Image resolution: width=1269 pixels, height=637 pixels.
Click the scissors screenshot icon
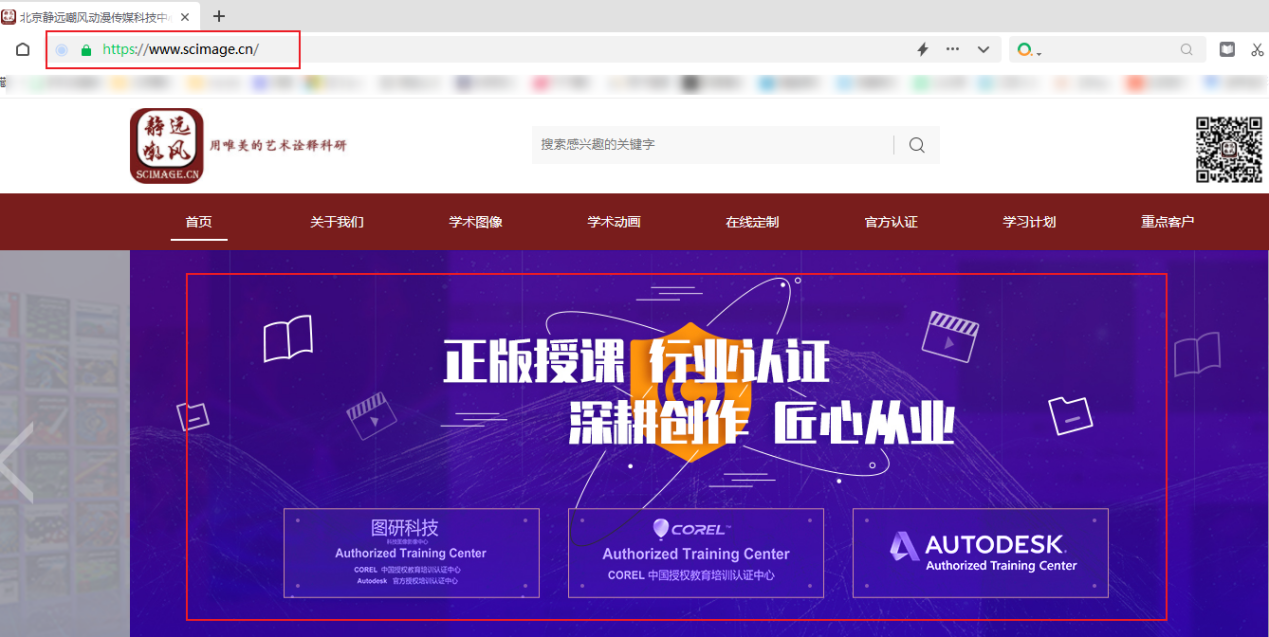1257,49
